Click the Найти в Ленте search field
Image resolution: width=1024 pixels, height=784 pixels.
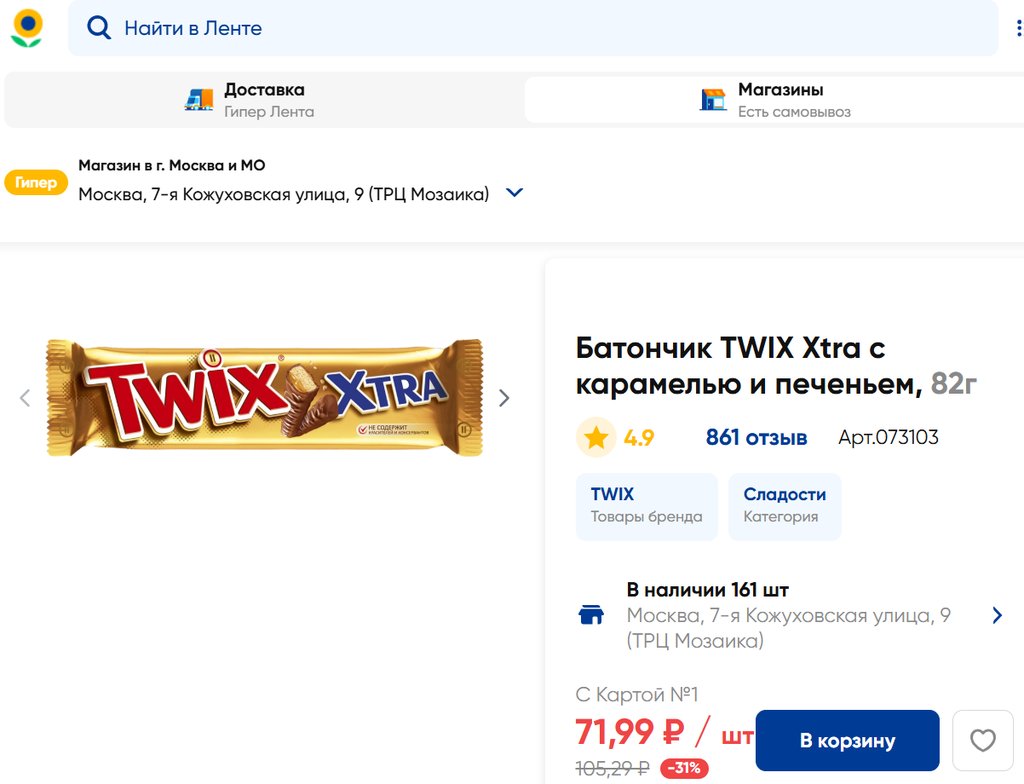[x=540, y=28]
